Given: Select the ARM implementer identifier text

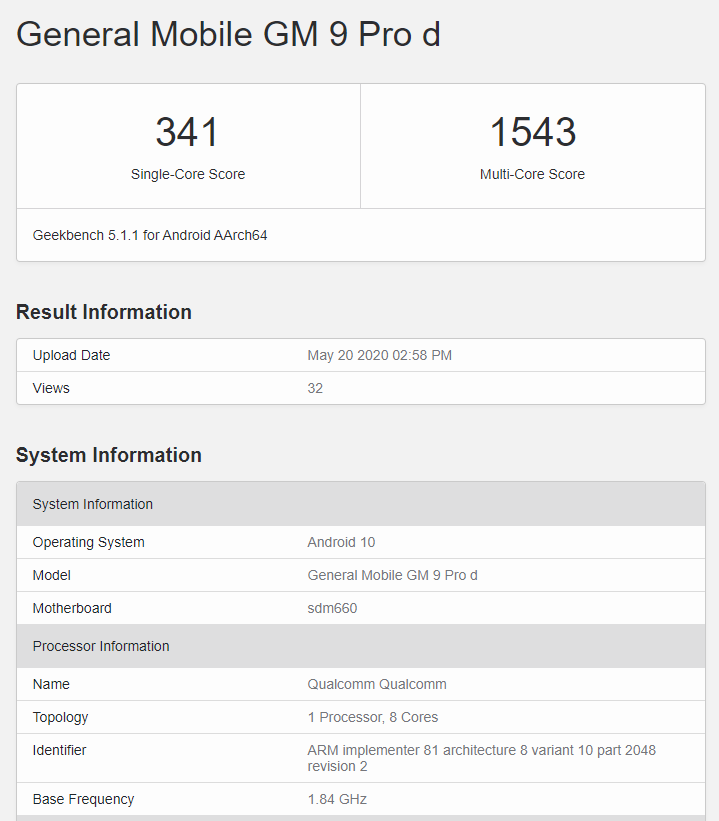Looking at the screenshot, I should [x=482, y=758].
